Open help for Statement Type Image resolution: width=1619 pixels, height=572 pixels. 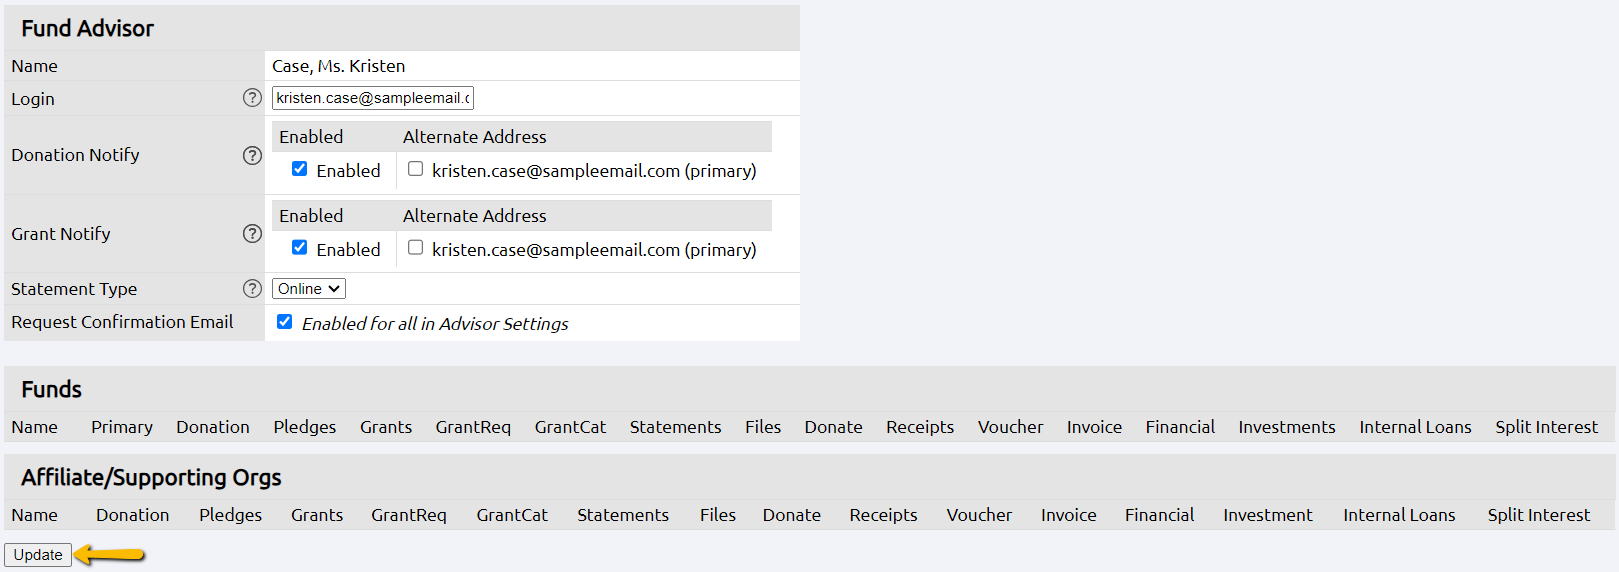252,289
